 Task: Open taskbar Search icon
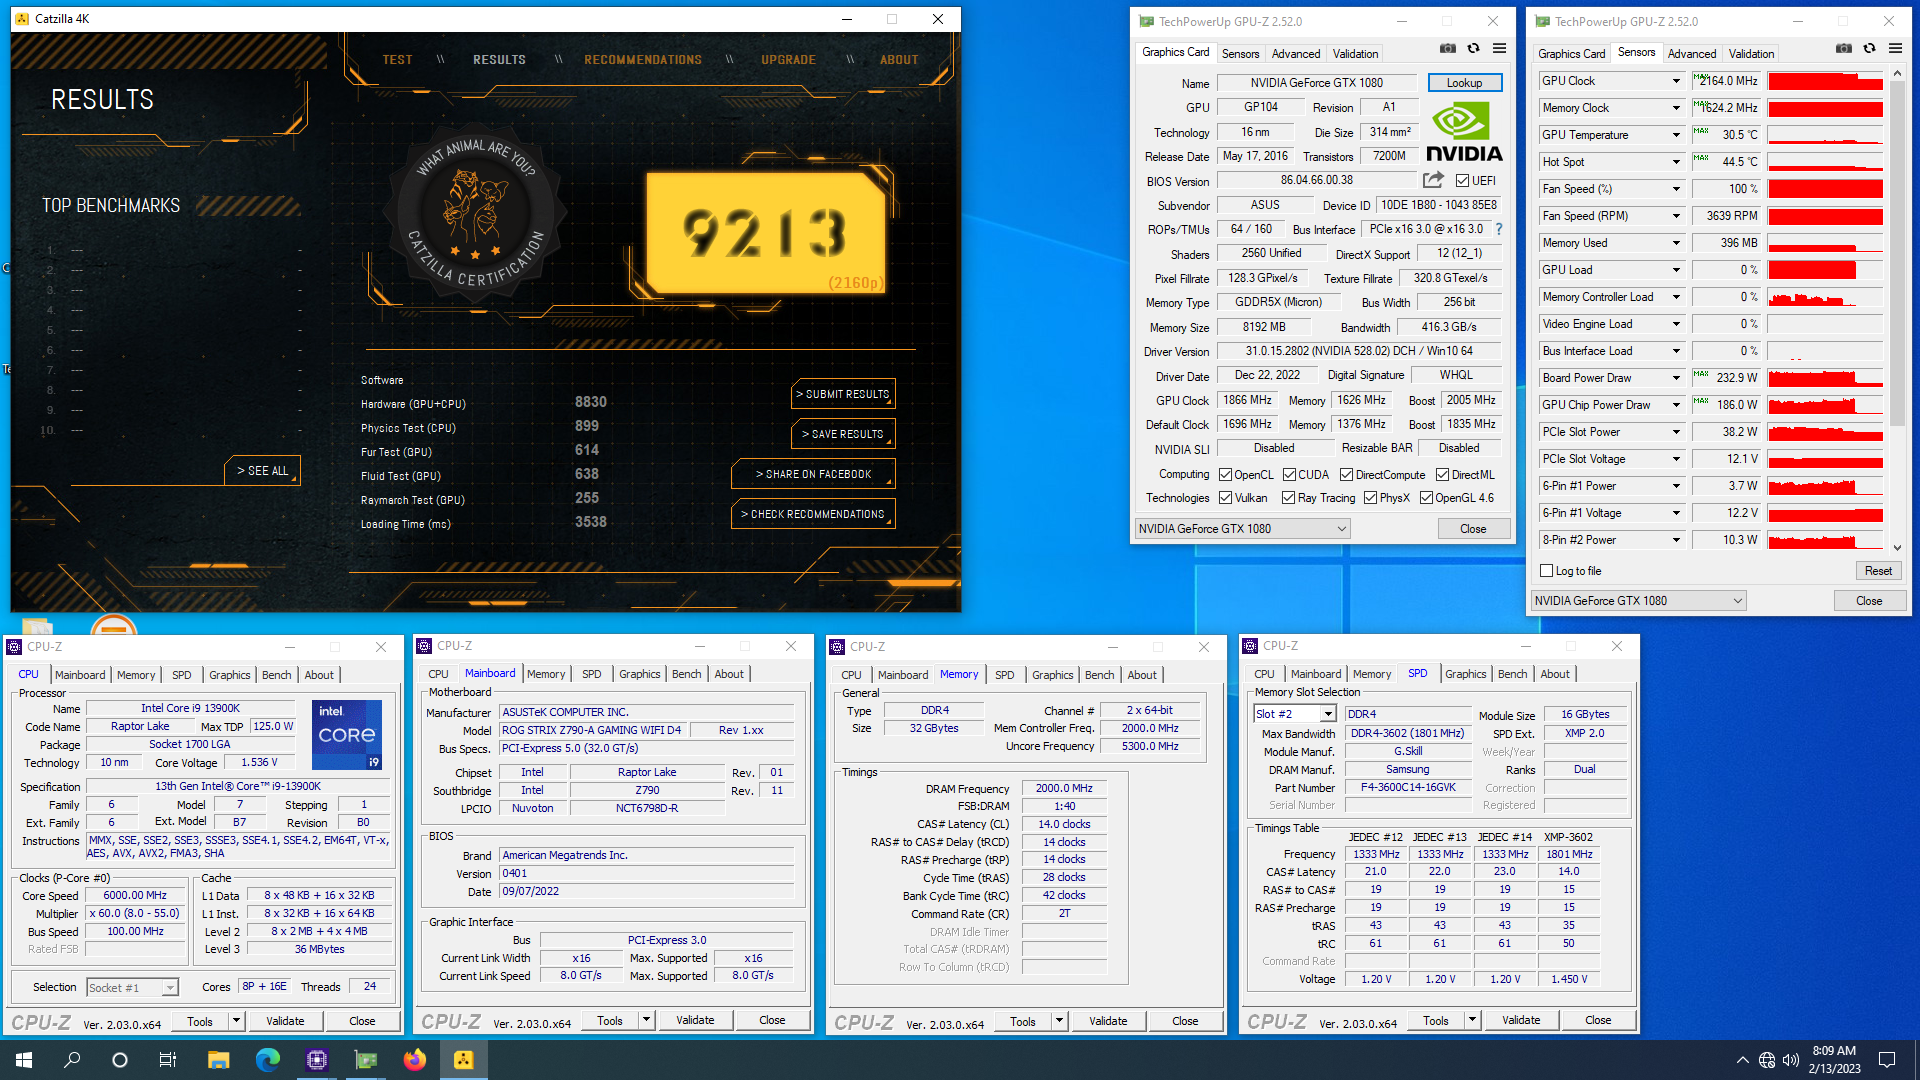point(72,1060)
